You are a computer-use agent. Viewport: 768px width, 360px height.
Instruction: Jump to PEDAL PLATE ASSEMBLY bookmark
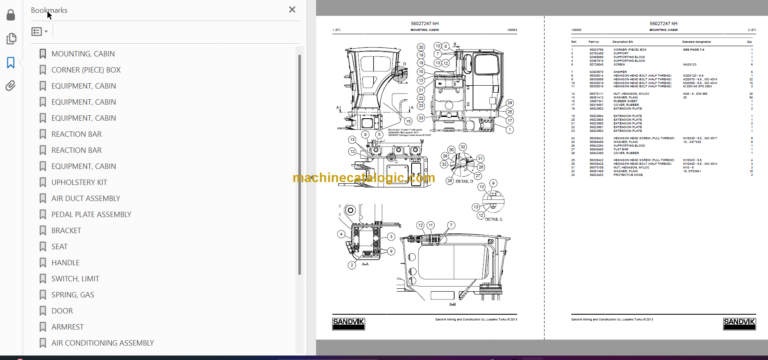(91, 215)
